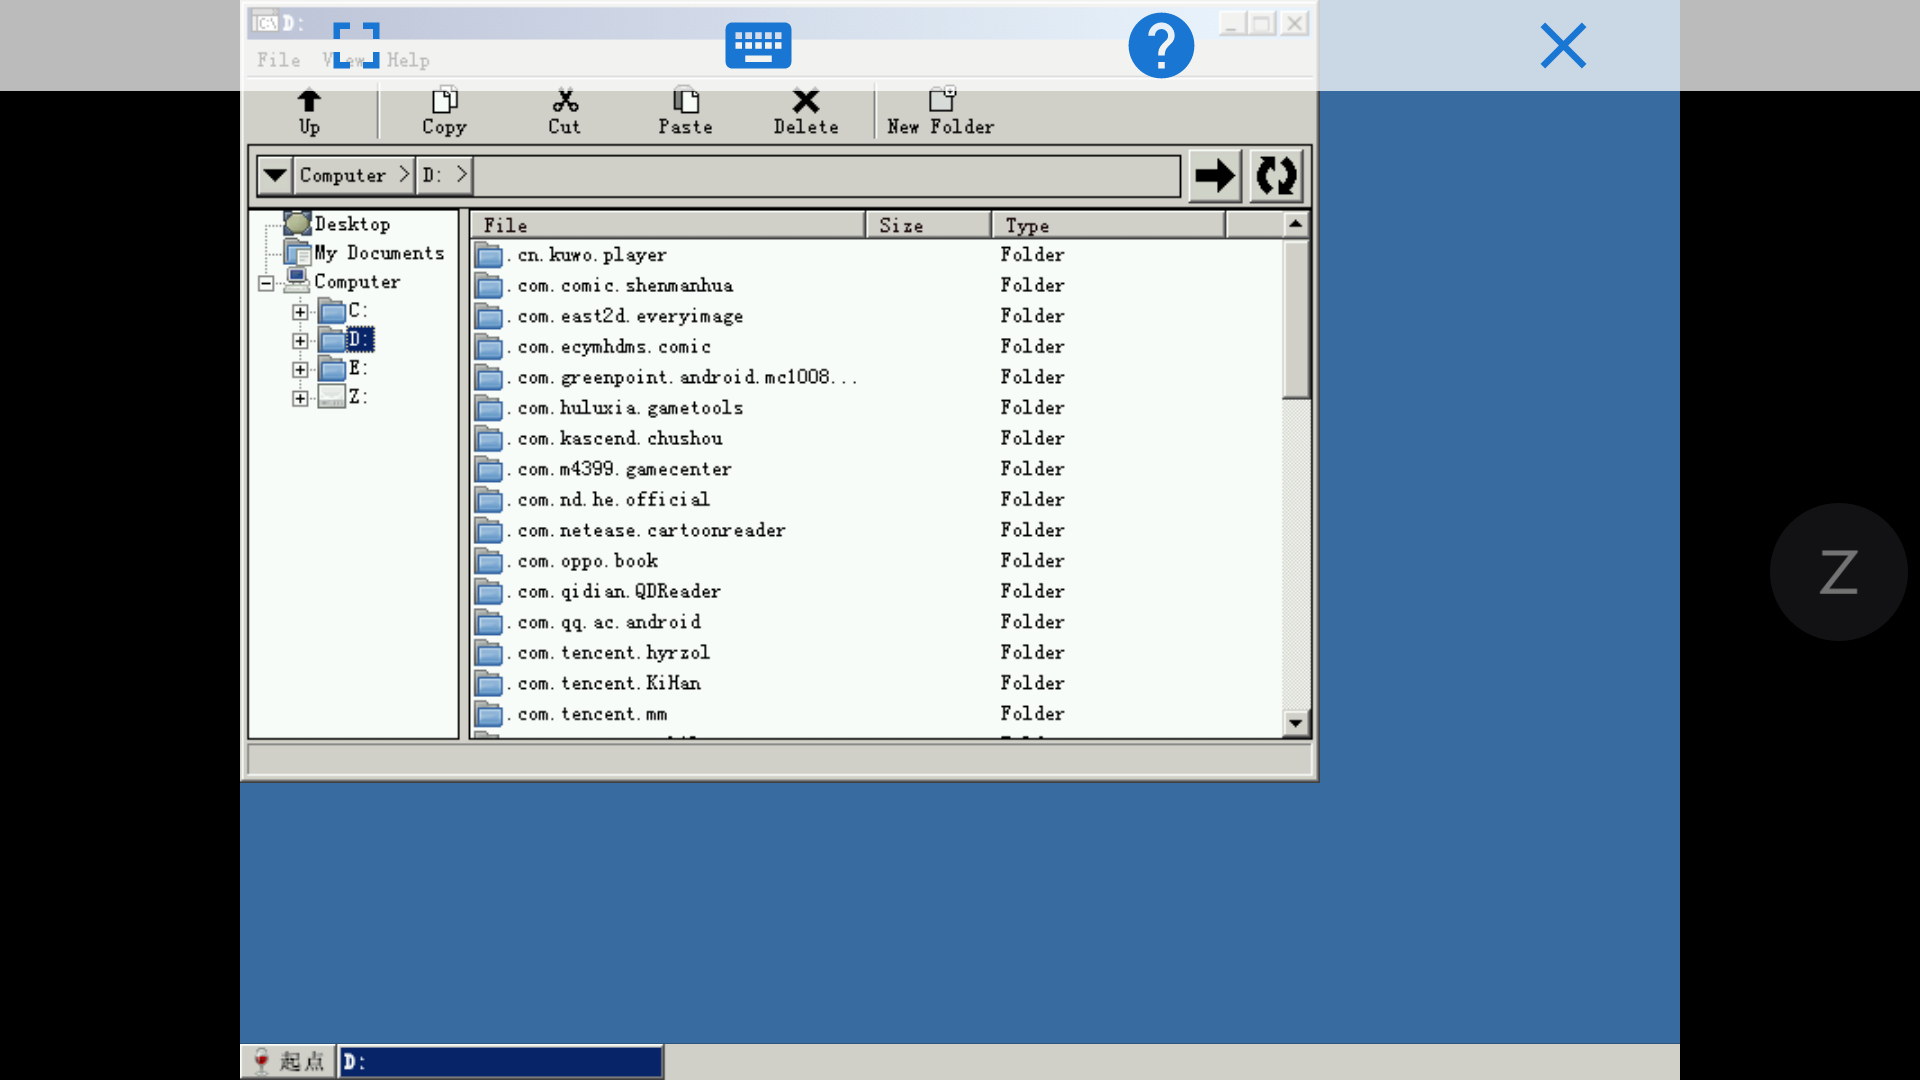Image resolution: width=1920 pixels, height=1080 pixels.
Task: Click the file list scrollbar thumb
Action: [1295, 318]
